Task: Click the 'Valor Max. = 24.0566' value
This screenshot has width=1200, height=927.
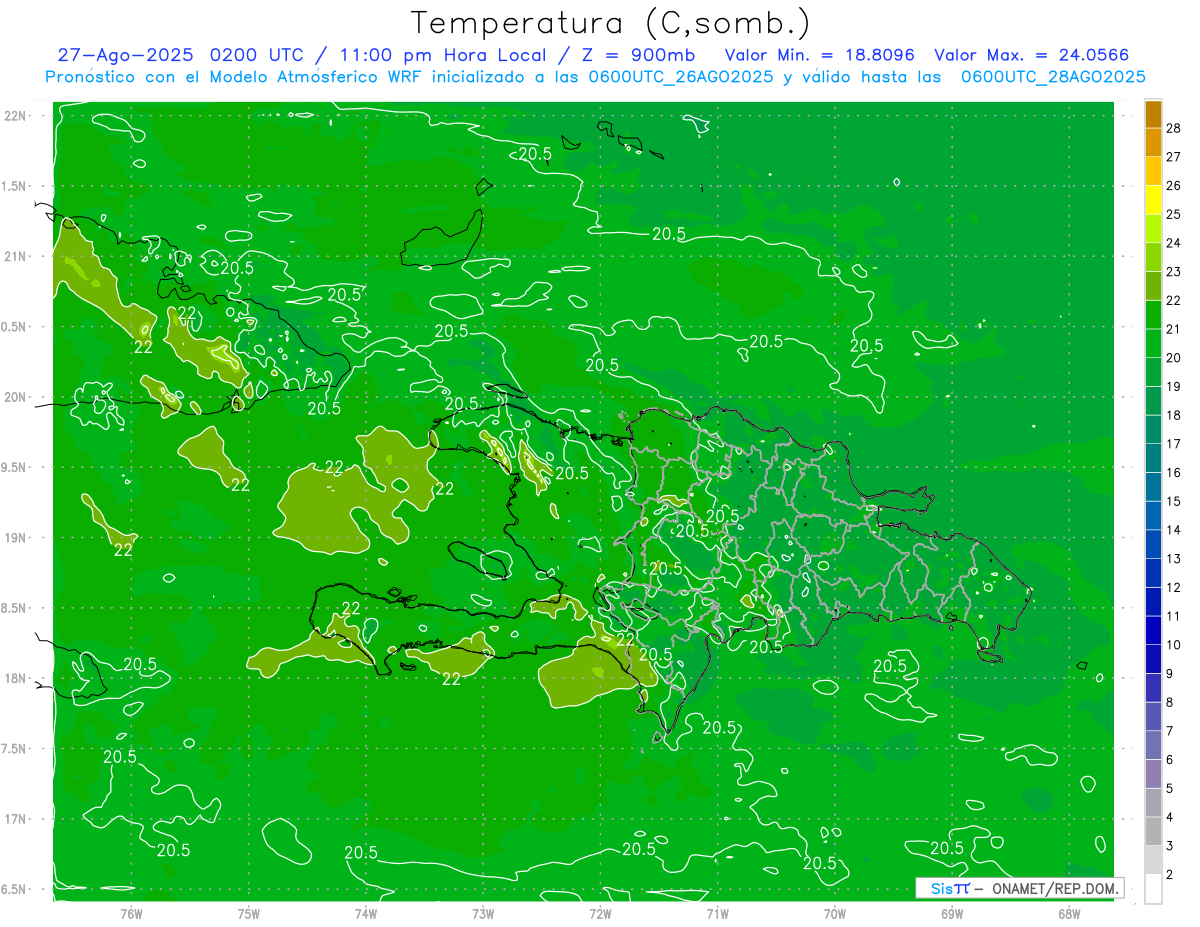Action: tap(1032, 55)
